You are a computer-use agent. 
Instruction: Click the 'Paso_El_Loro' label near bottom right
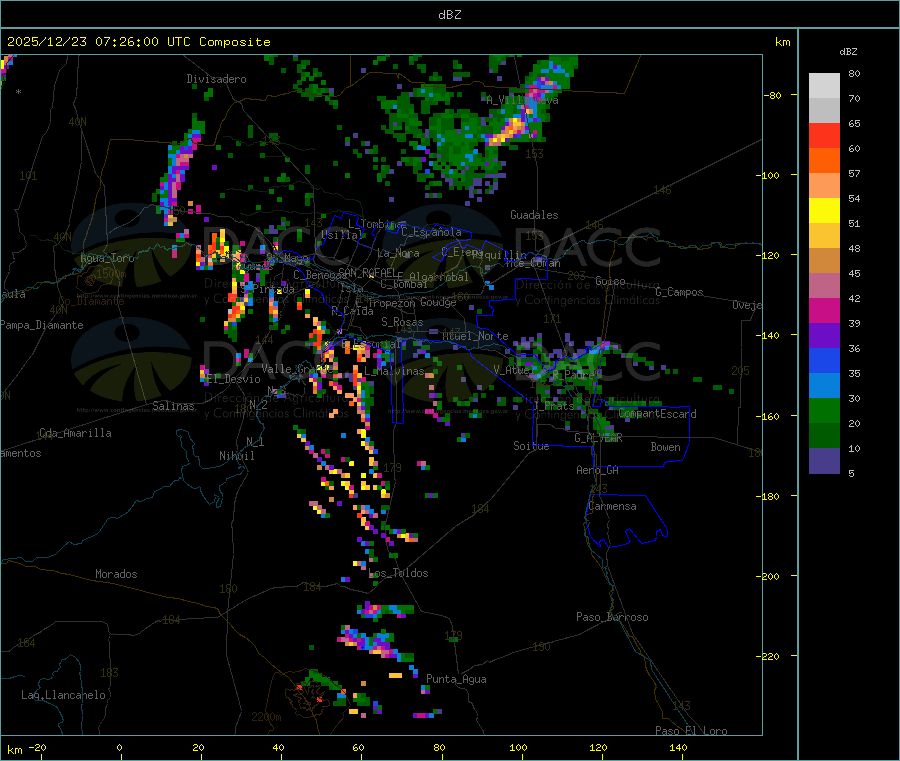coord(691,731)
